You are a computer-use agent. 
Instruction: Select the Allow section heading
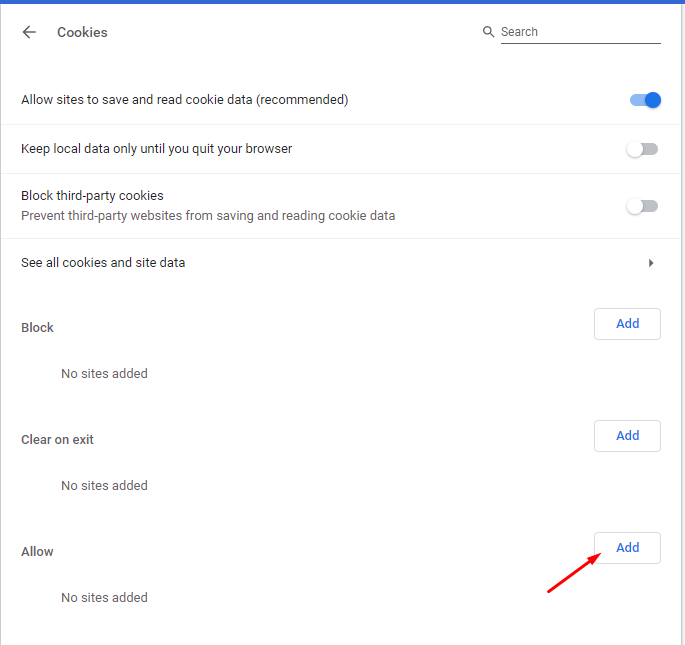tap(38, 552)
